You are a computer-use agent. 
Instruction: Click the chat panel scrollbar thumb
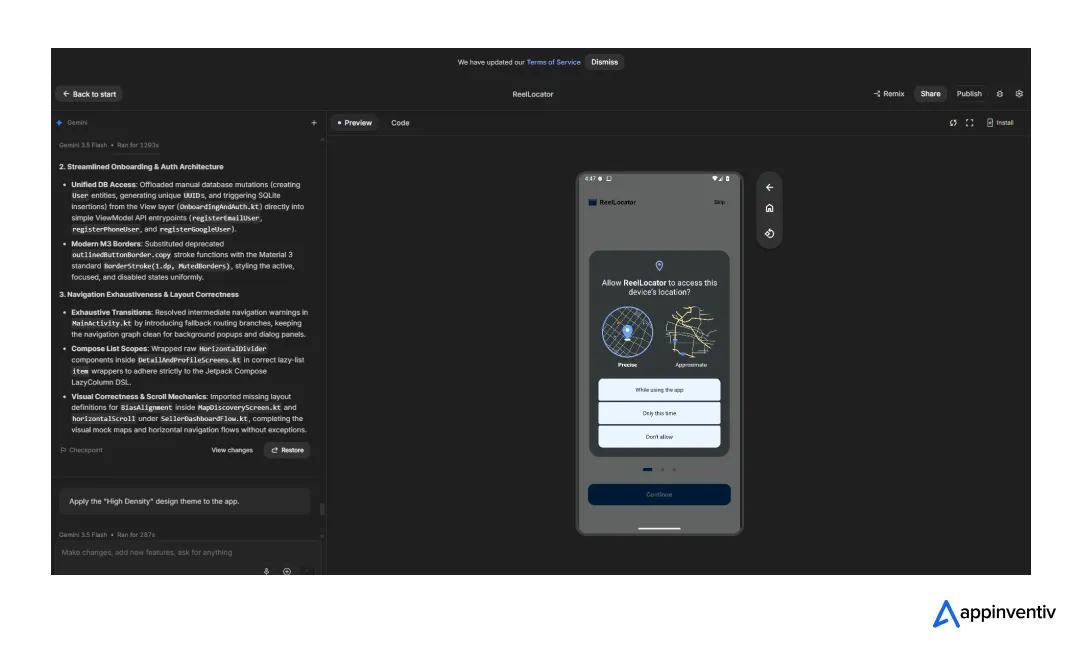322,509
